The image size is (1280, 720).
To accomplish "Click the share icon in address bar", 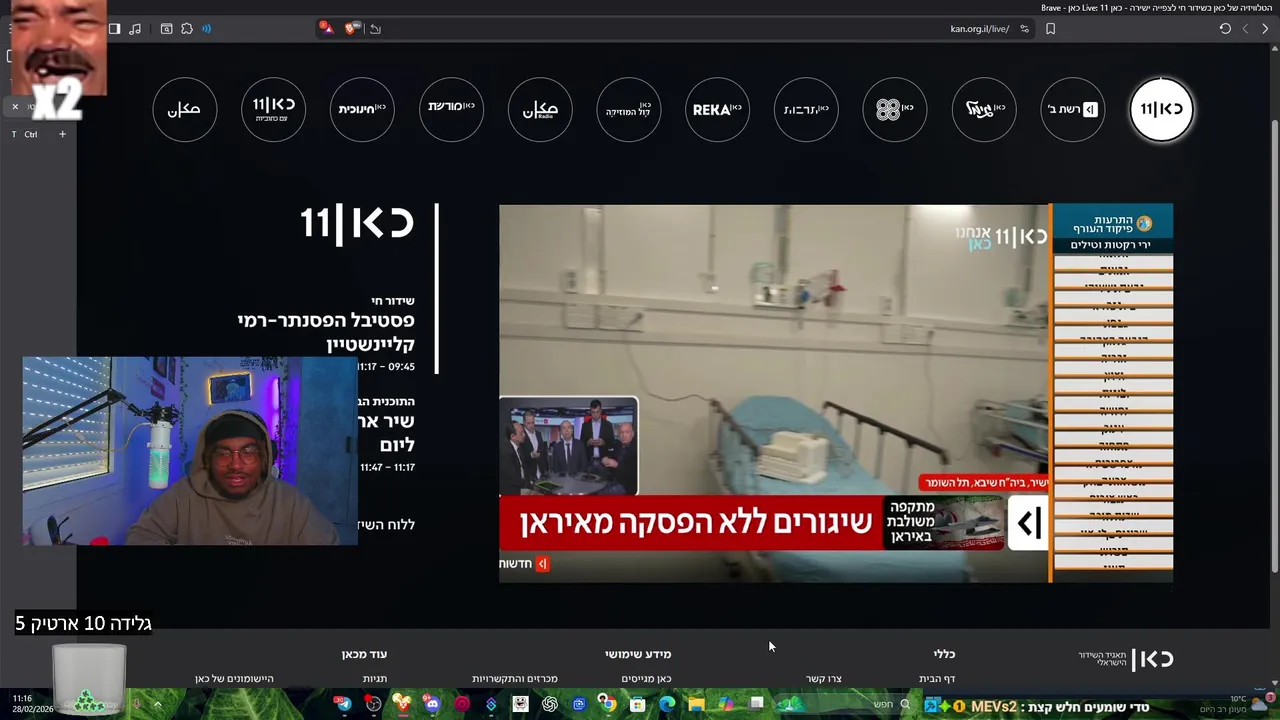I will click(375, 29).
